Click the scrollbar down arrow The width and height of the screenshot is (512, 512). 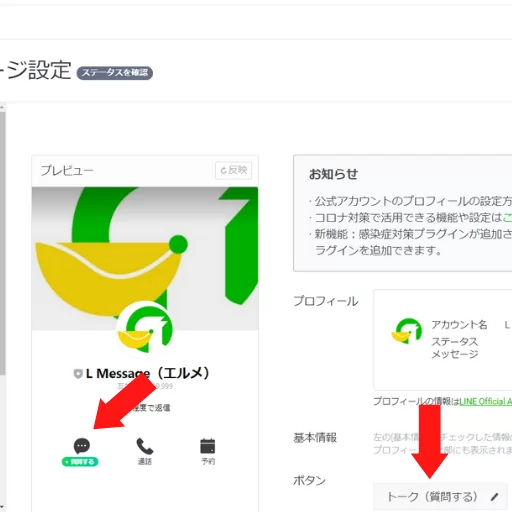[2, 508]
